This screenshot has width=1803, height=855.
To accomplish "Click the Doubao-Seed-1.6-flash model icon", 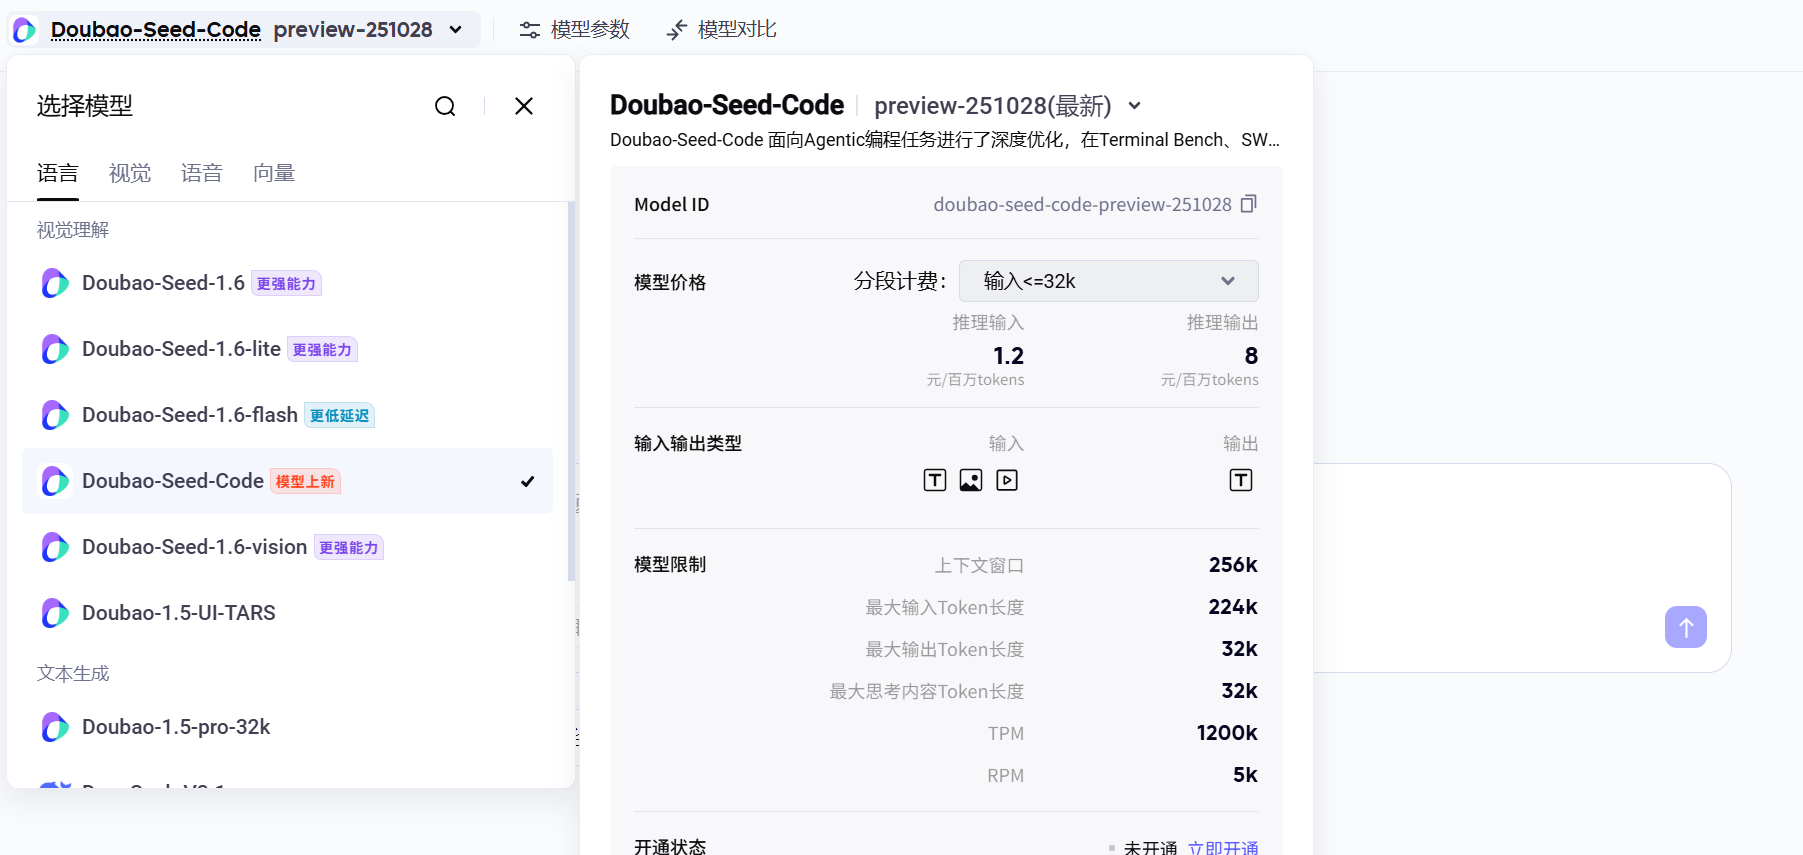I will pyautogui.click(x=55, y=415).
